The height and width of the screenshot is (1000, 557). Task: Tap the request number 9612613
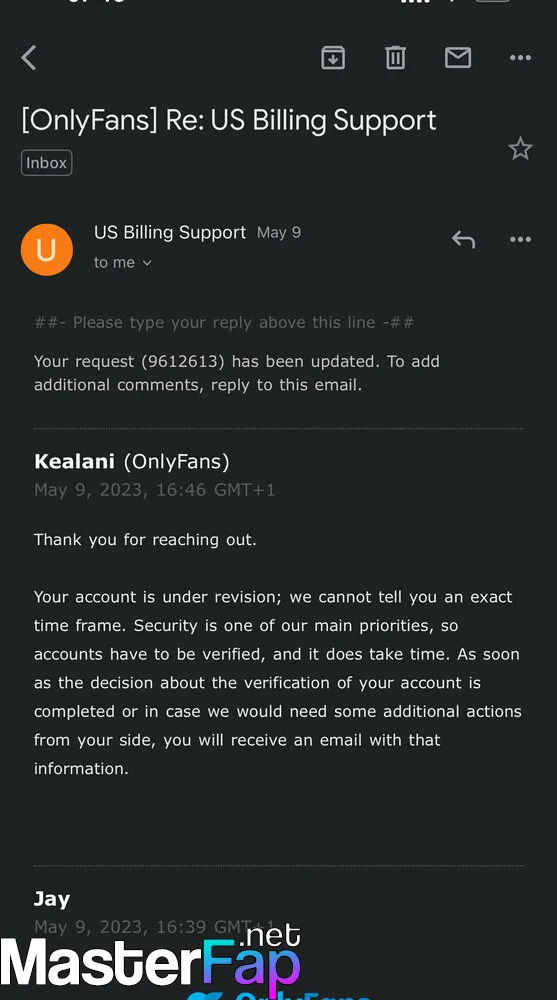[183, 362]
